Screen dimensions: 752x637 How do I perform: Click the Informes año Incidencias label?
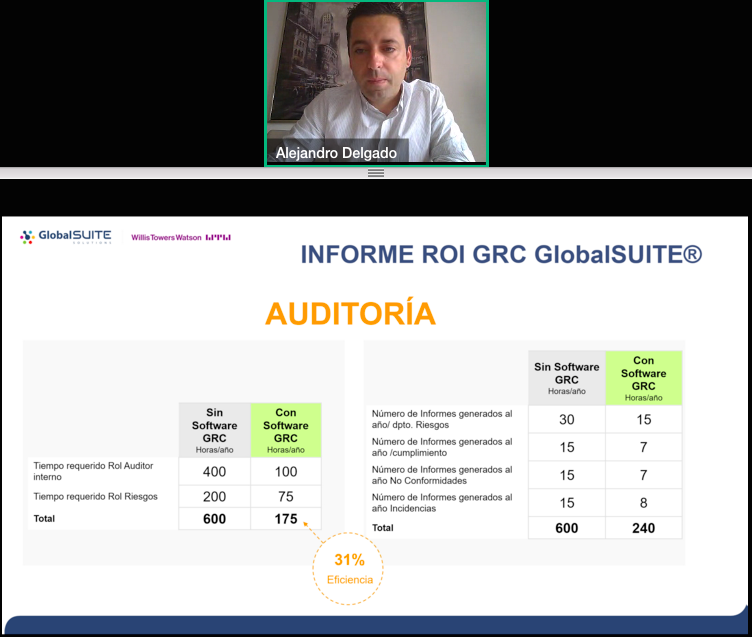[x=442, y=503]
